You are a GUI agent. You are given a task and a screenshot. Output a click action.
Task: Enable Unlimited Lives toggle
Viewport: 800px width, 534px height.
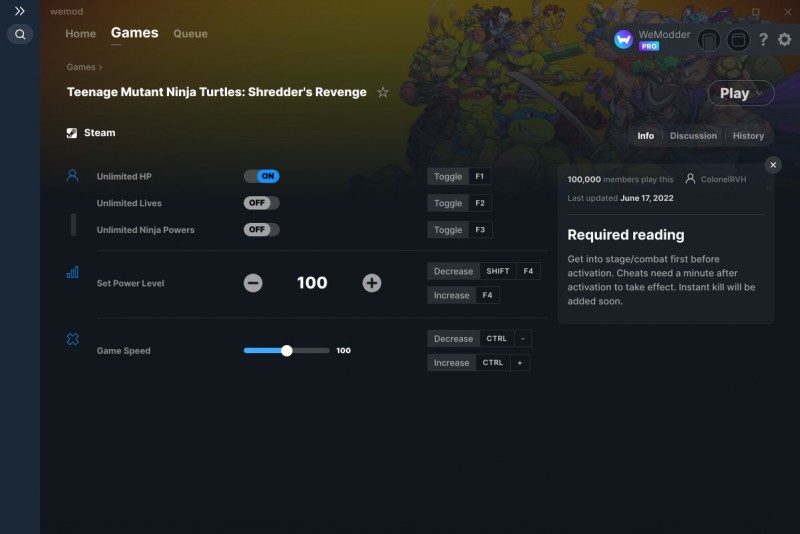point(261,203)
